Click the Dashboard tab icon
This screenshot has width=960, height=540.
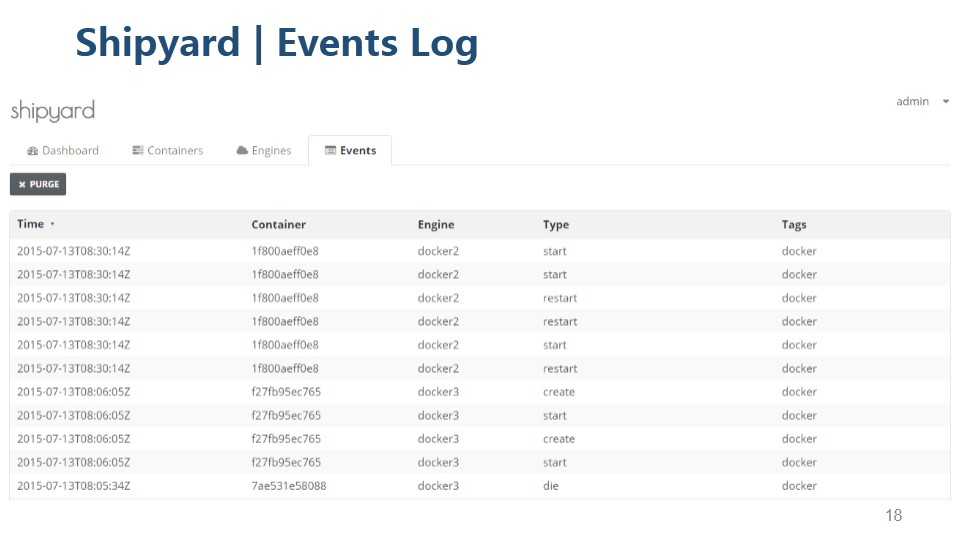[32, 151]
